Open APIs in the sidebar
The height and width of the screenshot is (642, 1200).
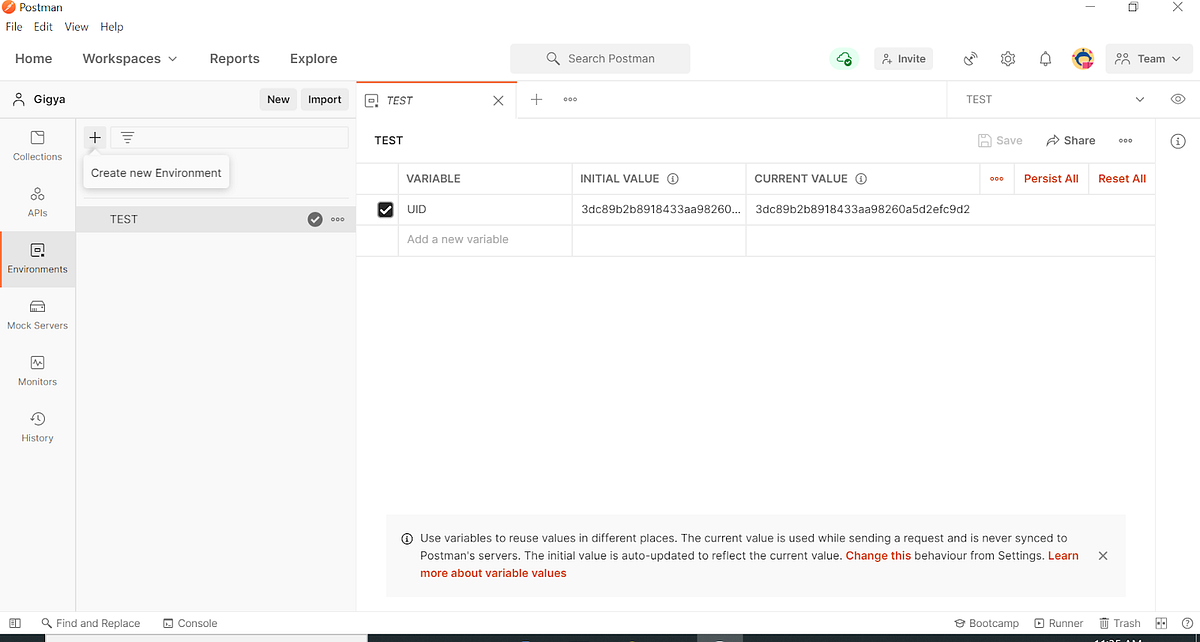click(x=38, y=202)
